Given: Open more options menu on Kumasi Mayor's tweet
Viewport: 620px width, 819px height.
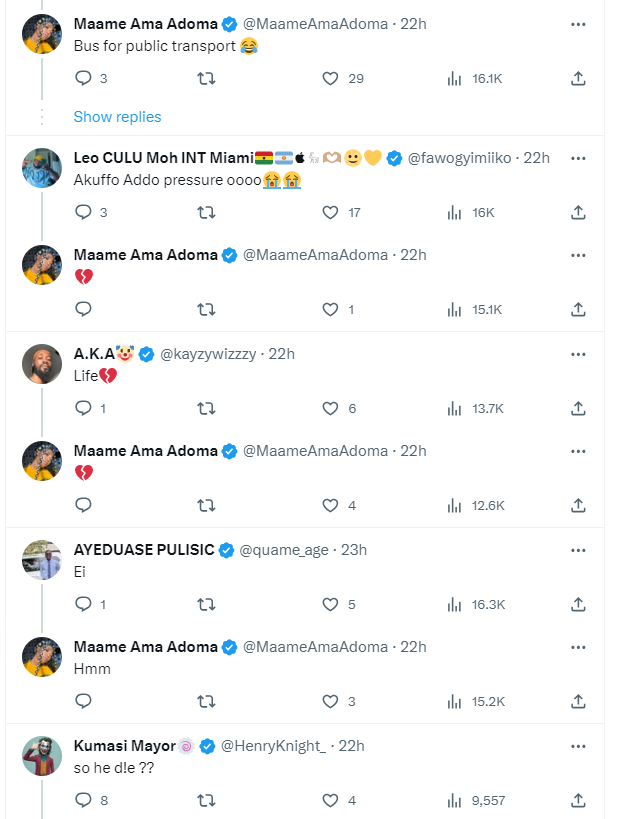Looking at the screenshot, I should pyautogui.click(x=578, y=746).
